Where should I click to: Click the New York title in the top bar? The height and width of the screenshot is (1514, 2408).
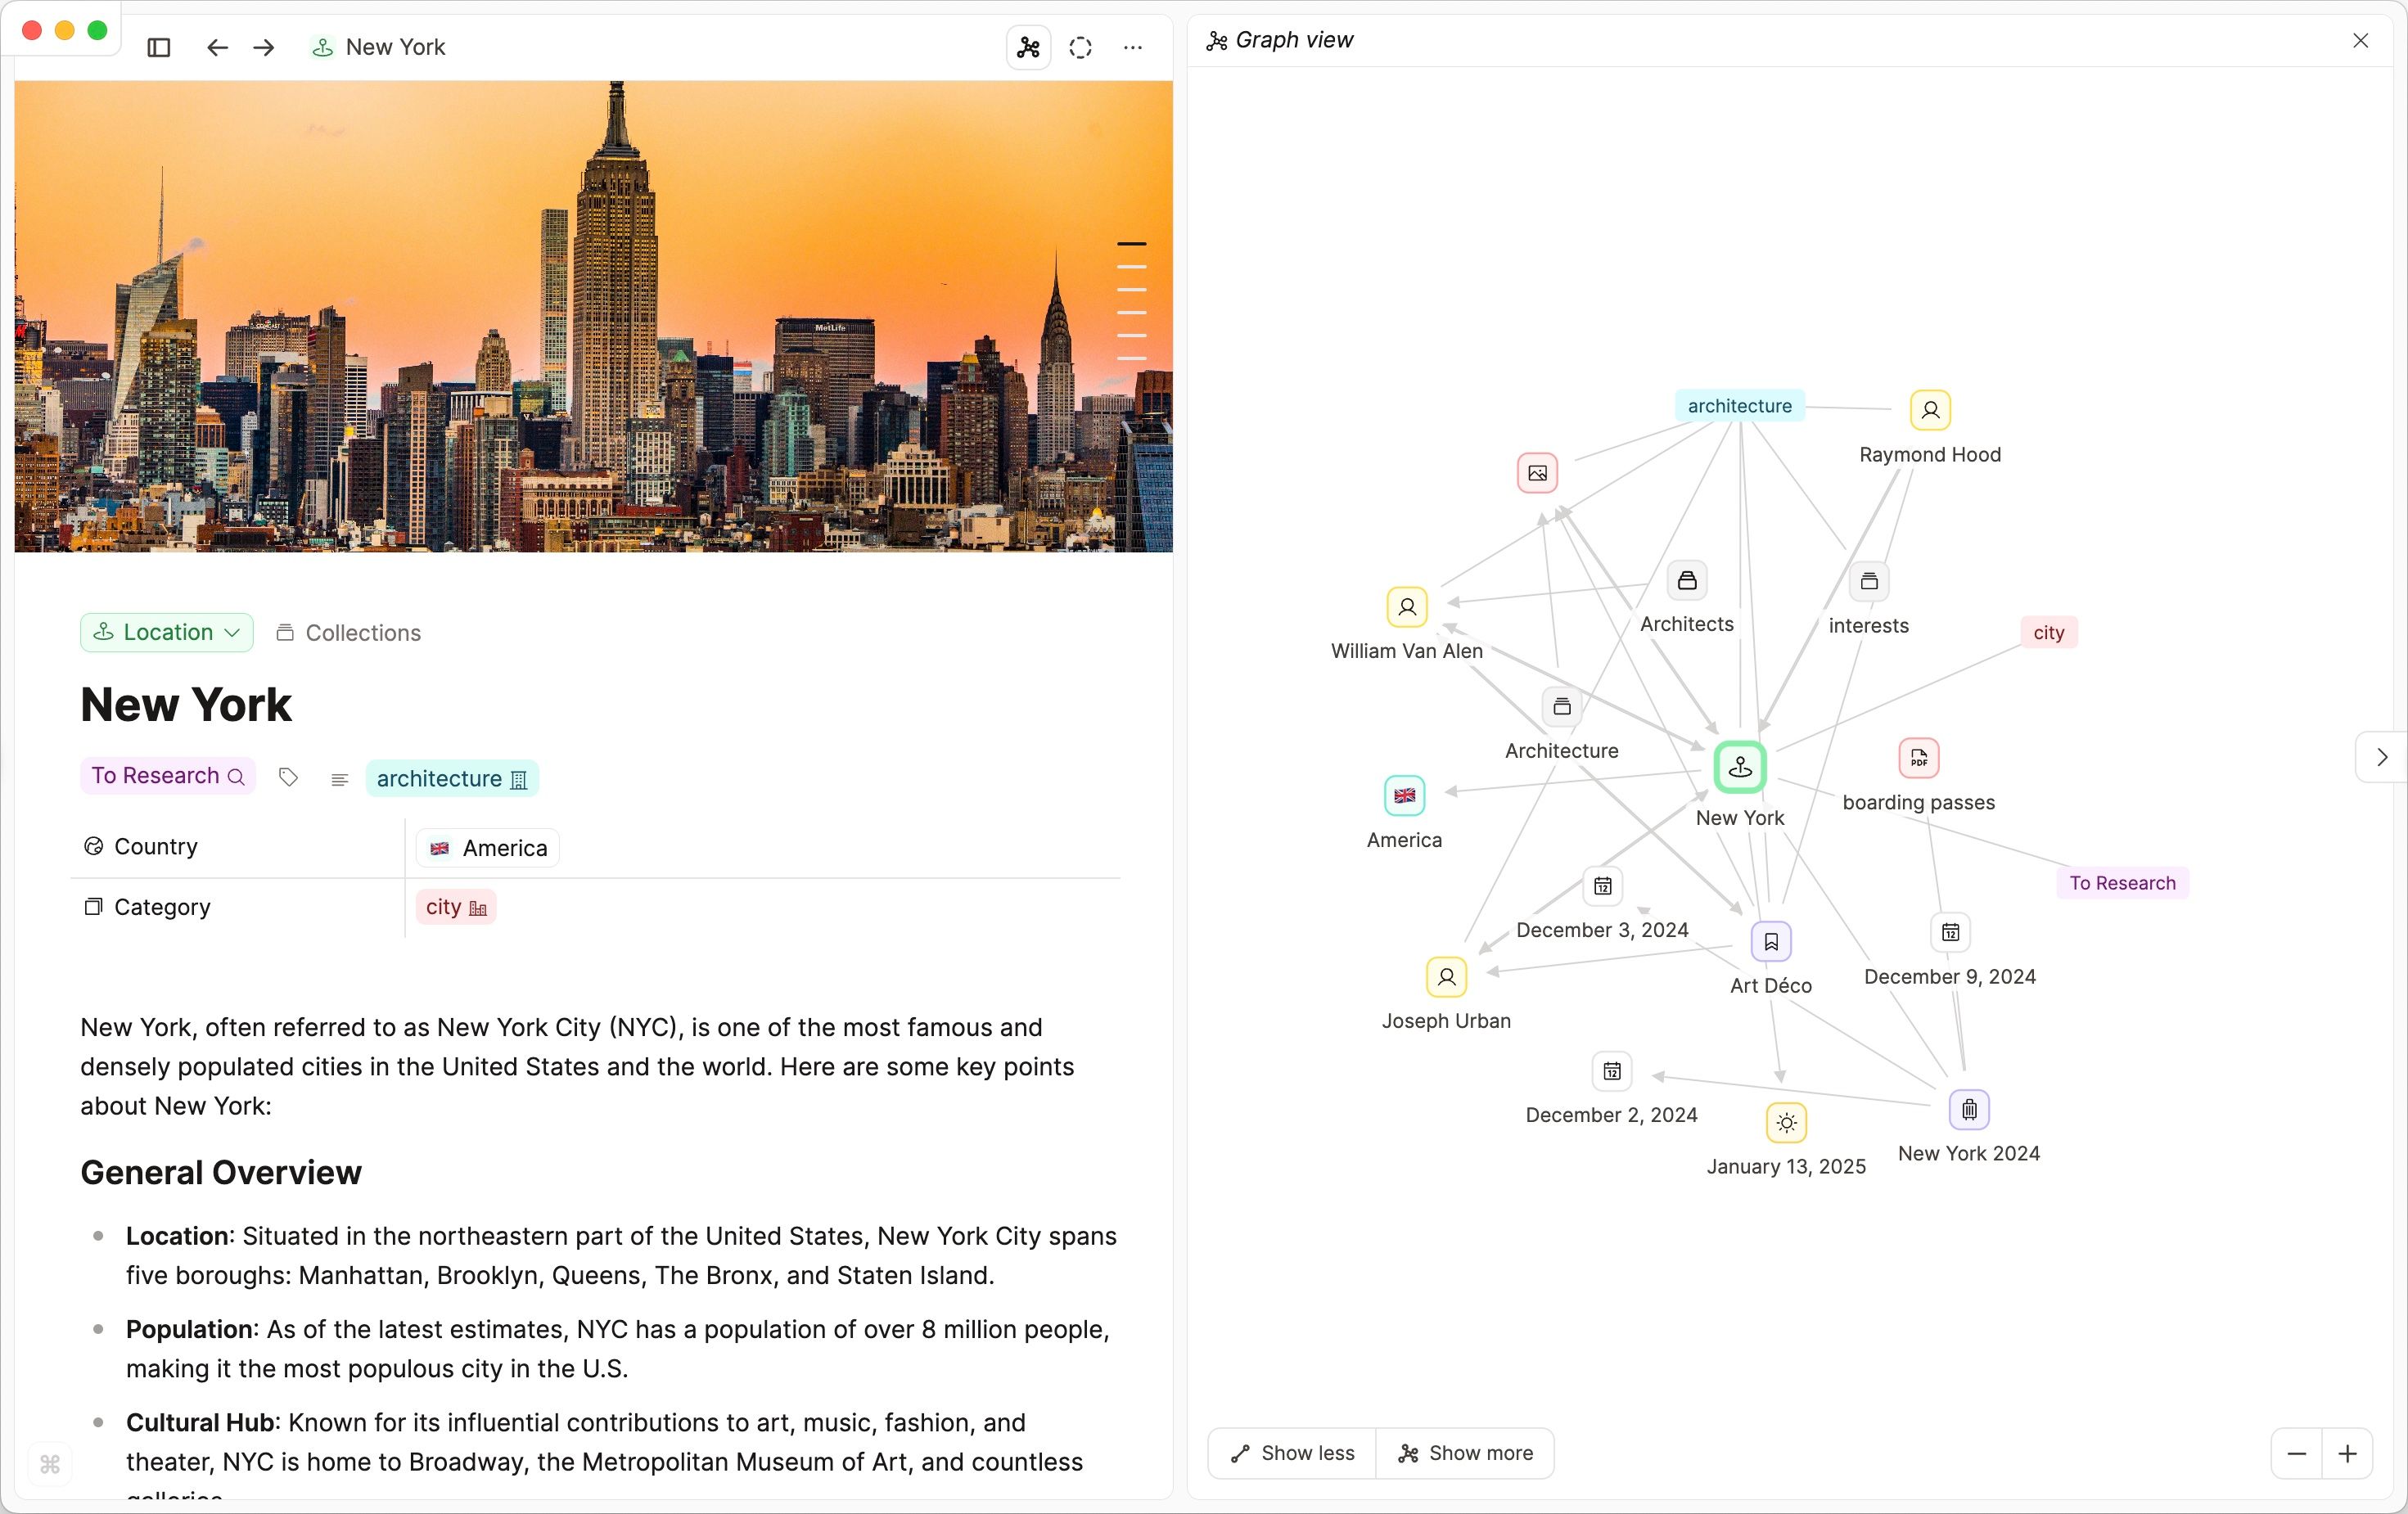coord(394,47)
